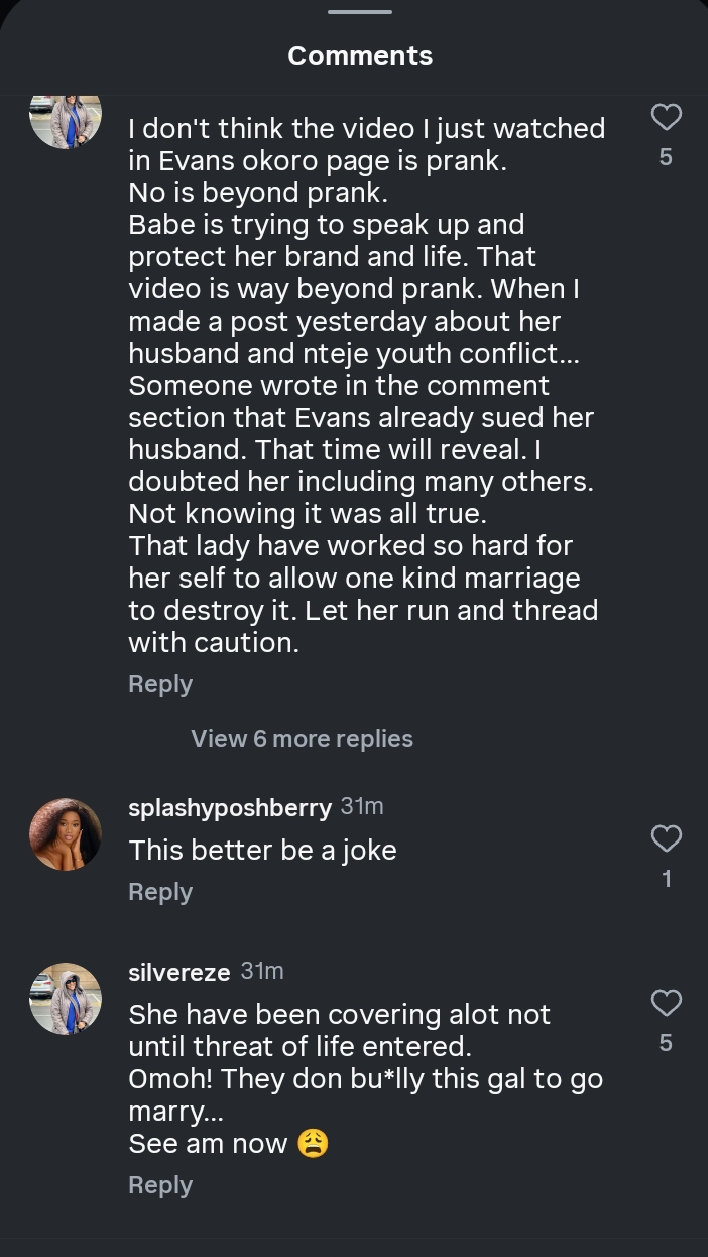Image resolution: width=708 pixels, height=1257 pixels.
Task: Like the Evans okoro prank comment
Action: coord(666,118)
